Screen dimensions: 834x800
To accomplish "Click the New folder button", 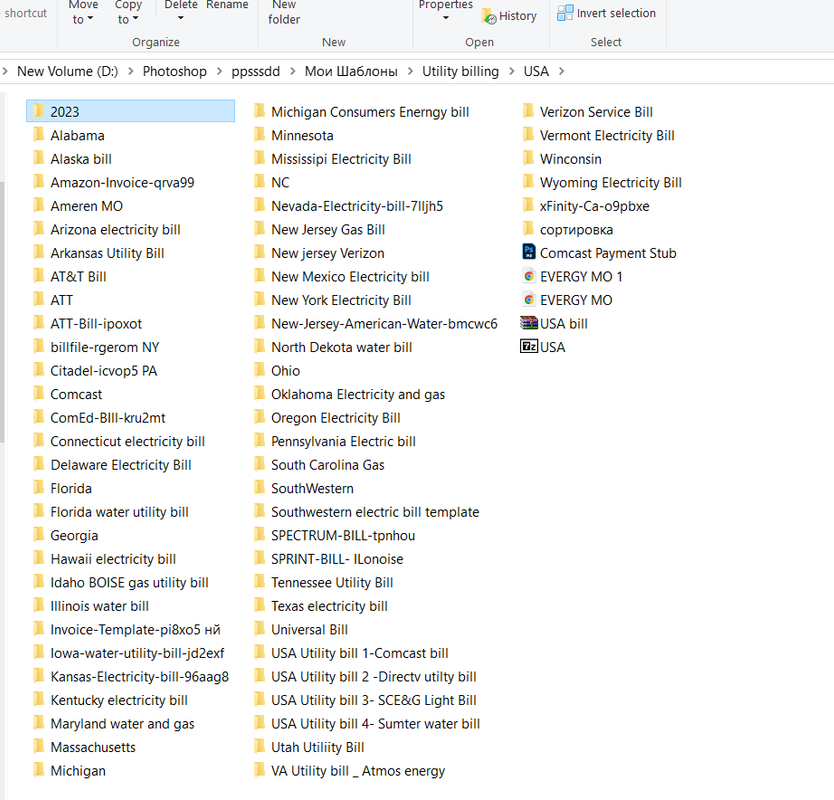I will click(x=284, y=12).
